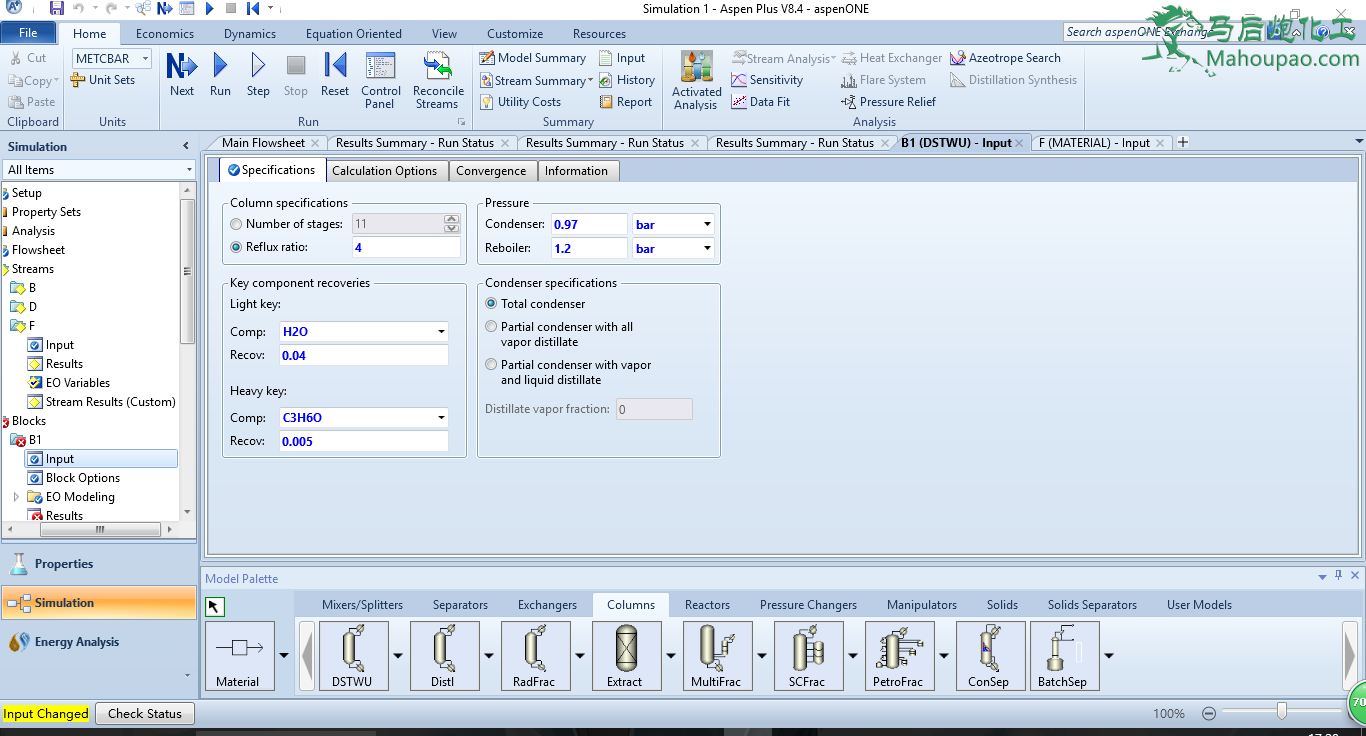
Task: Open Model Summary
Action: (x=532, y=58)
